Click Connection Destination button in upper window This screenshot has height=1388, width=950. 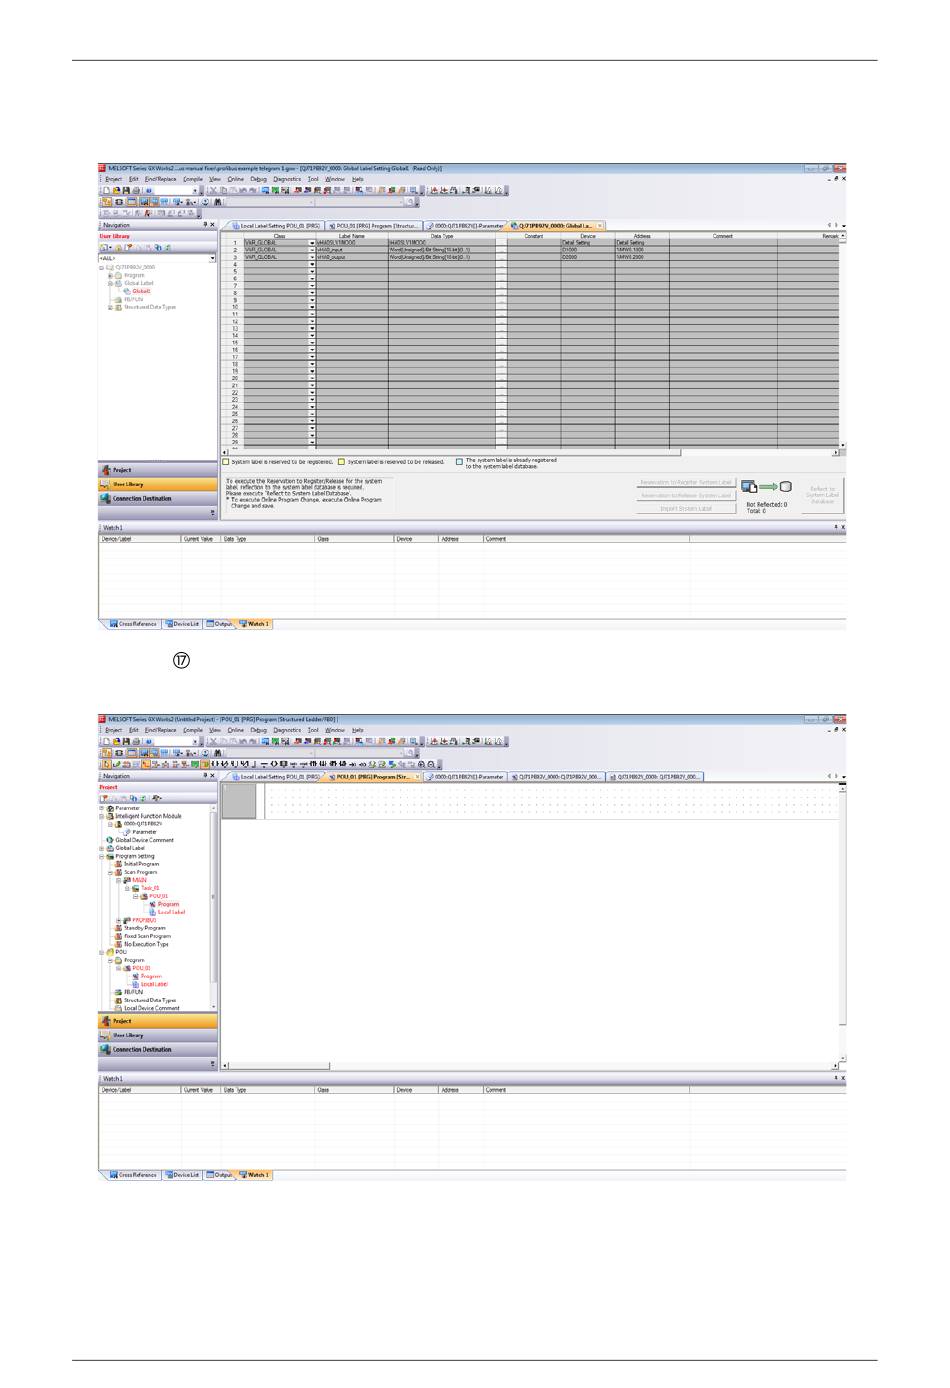click(x=158, y=498)
